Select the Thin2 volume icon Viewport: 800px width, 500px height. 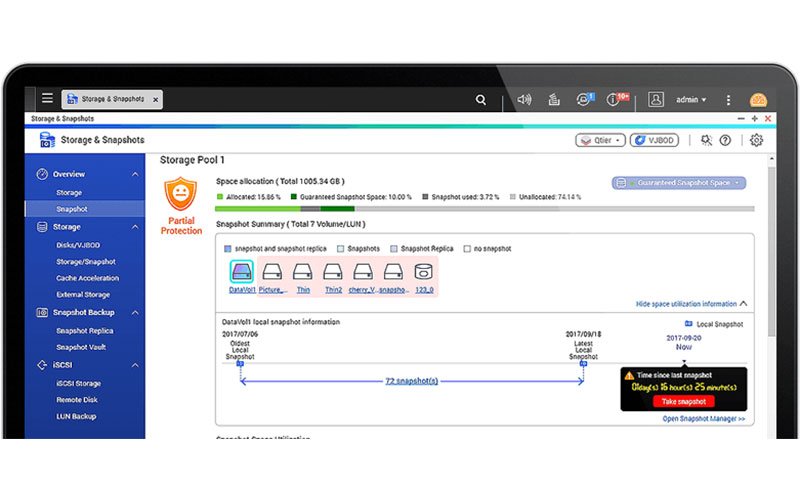pyautogui.click(x=333, y=271)
